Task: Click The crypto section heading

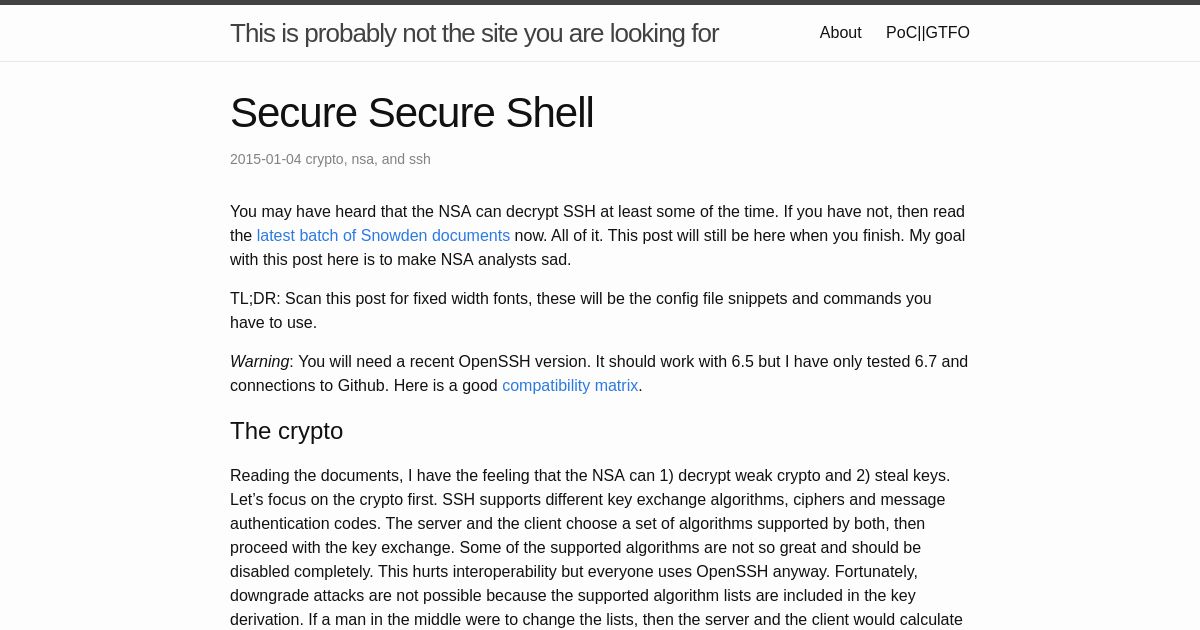Action: pyautogui.click(x=286, y=431)
